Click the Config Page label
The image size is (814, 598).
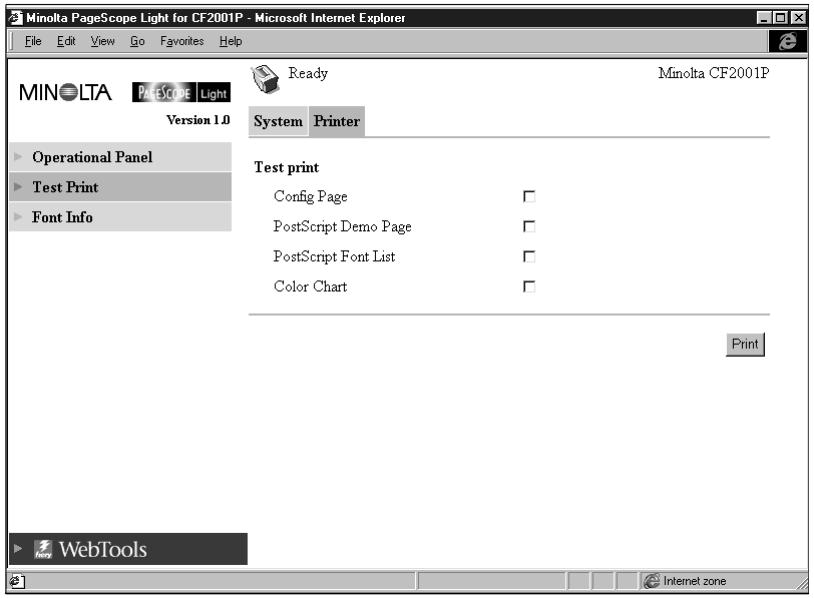310,197
